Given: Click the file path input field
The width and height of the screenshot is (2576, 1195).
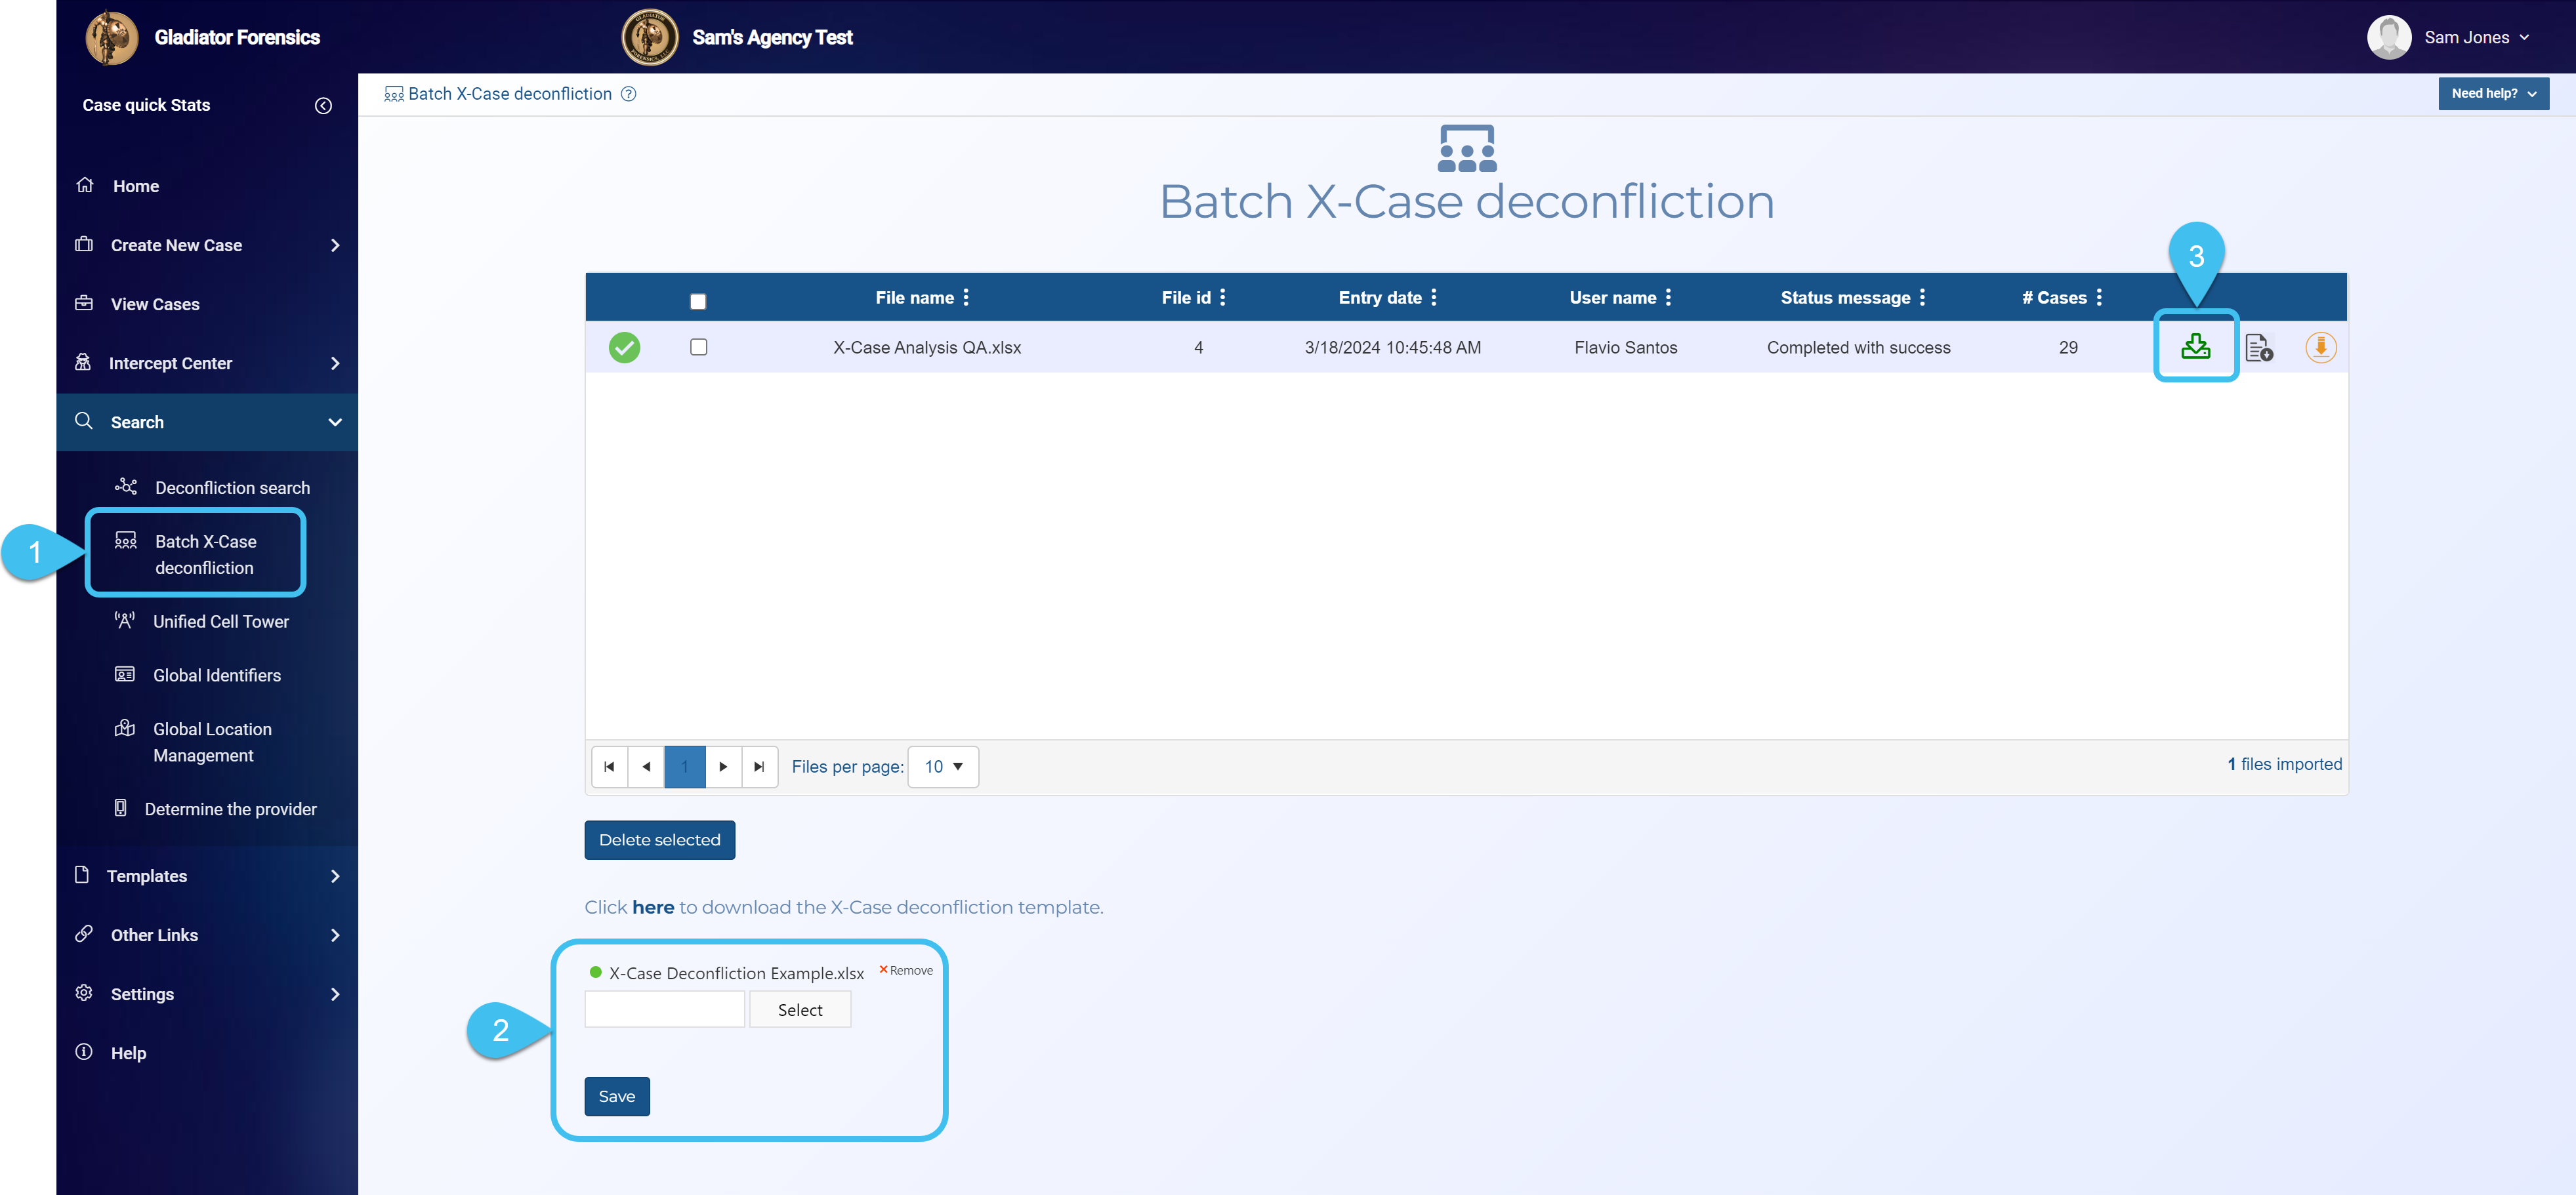Looking at the screenshot, I should 664,1010.
